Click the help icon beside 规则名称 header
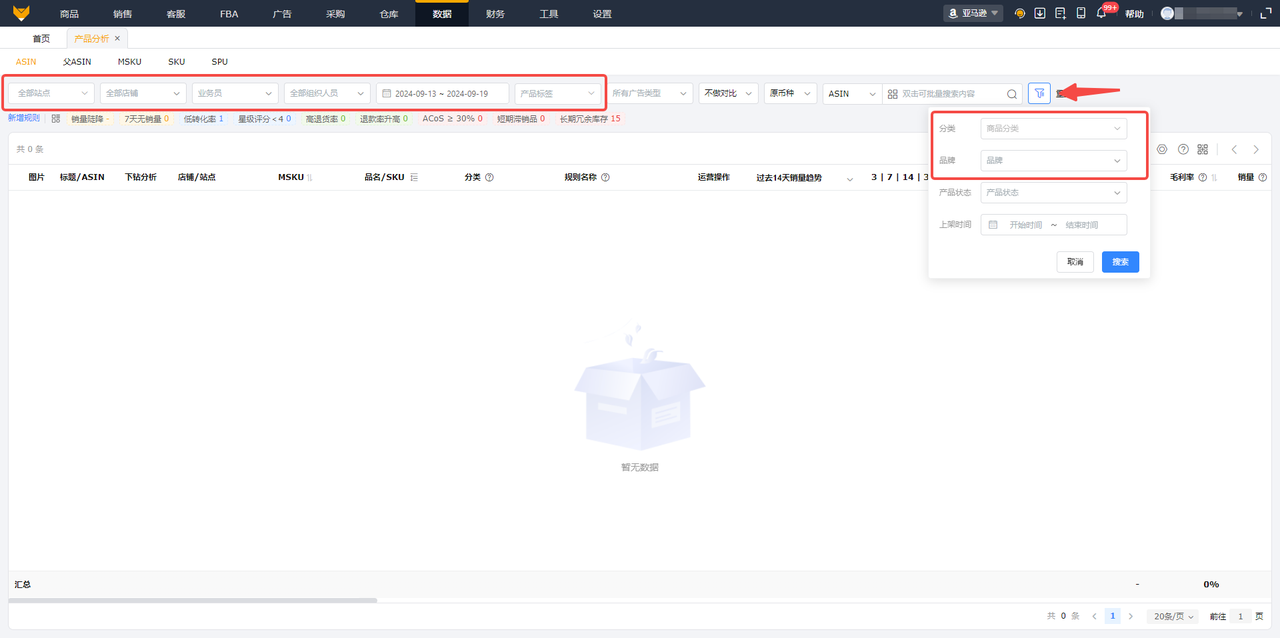Screen dimensions: 1280x638 click(605, 177)
